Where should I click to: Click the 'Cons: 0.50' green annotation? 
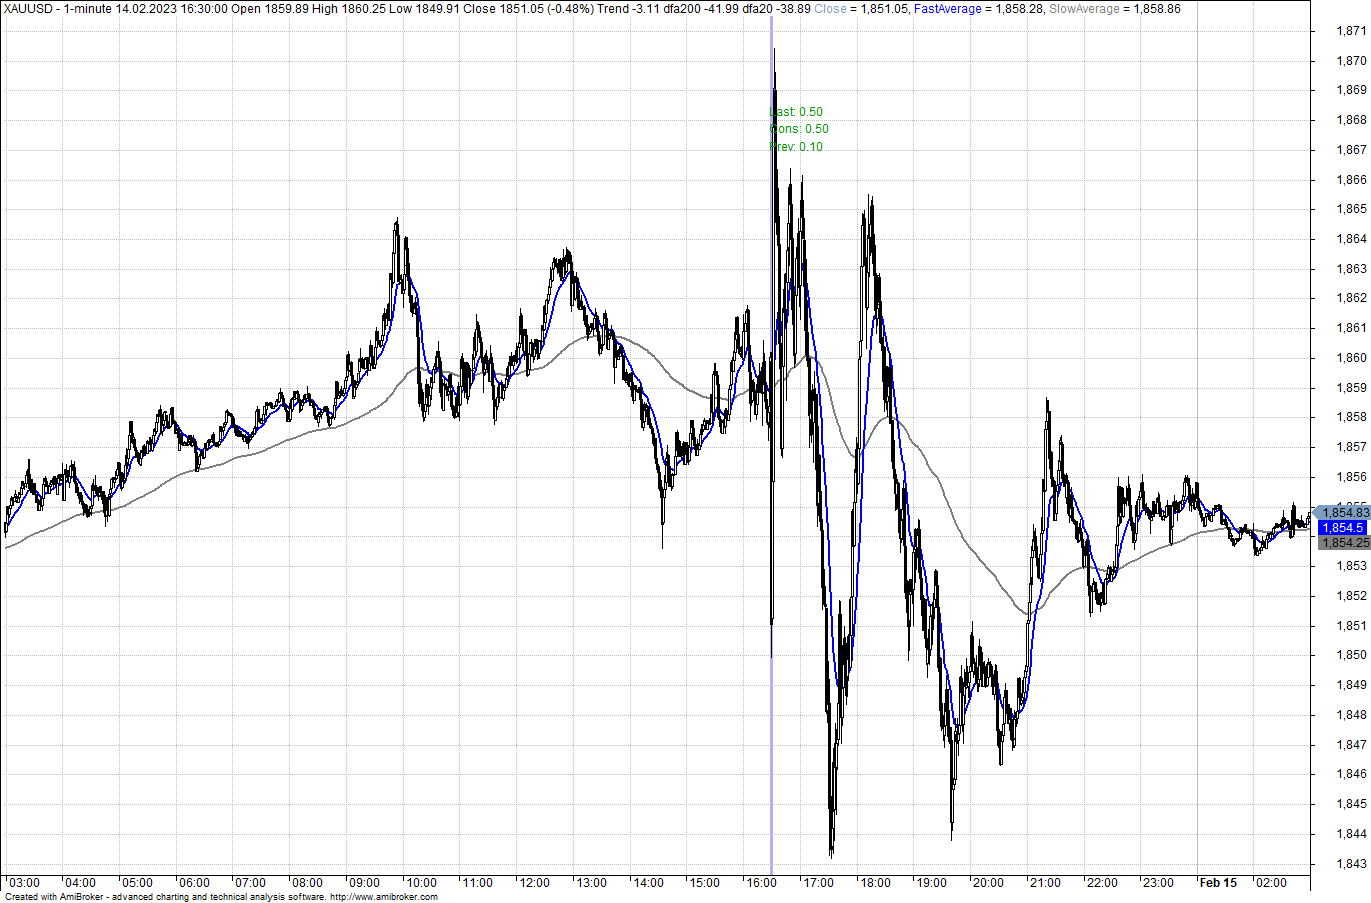click(799, 129)
